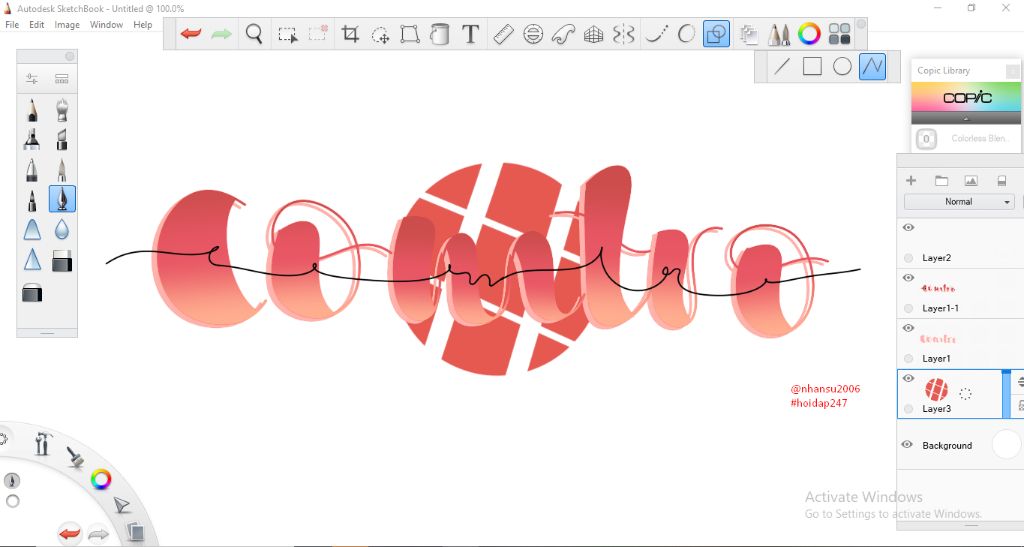Select the Predictive Stroke tool
Screen dimensions: 1024x547
tap(686, 34)
